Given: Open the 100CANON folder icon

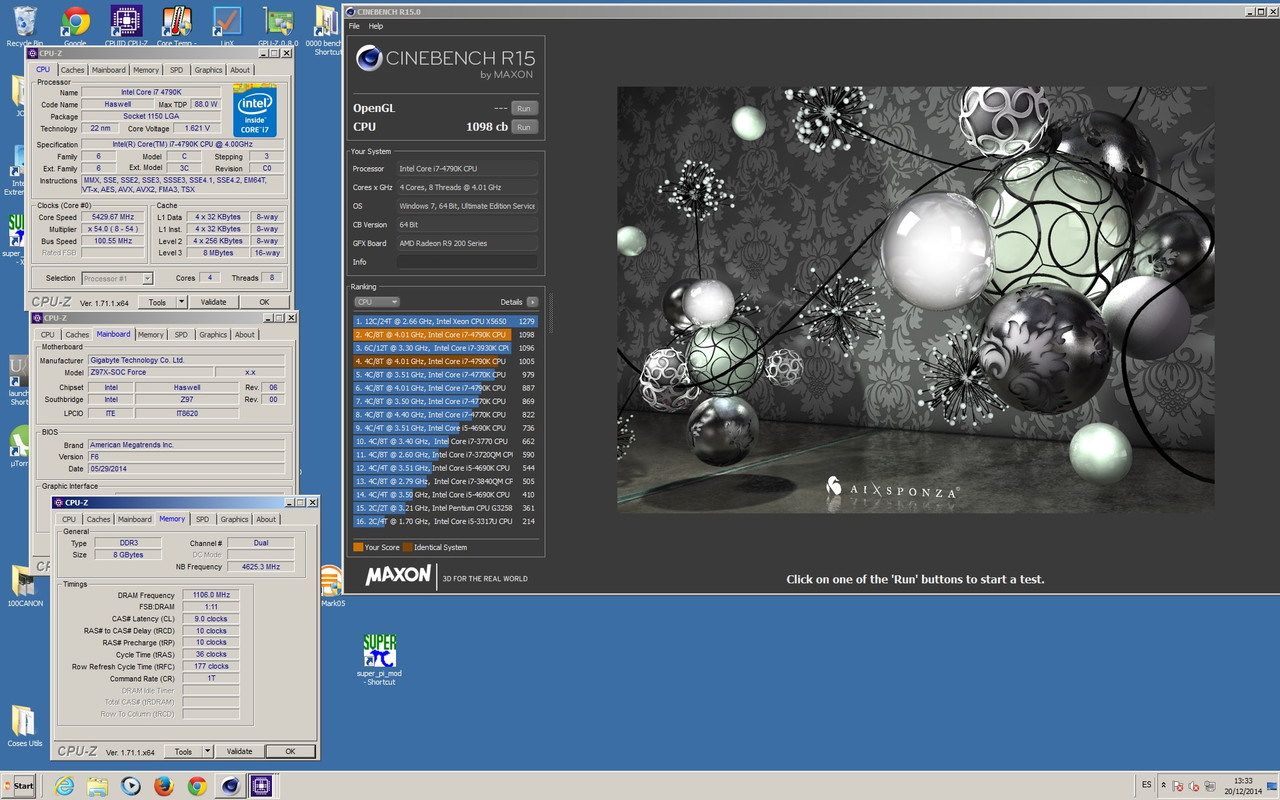Looking at the screenshot, I should click(x=25, y=586).
